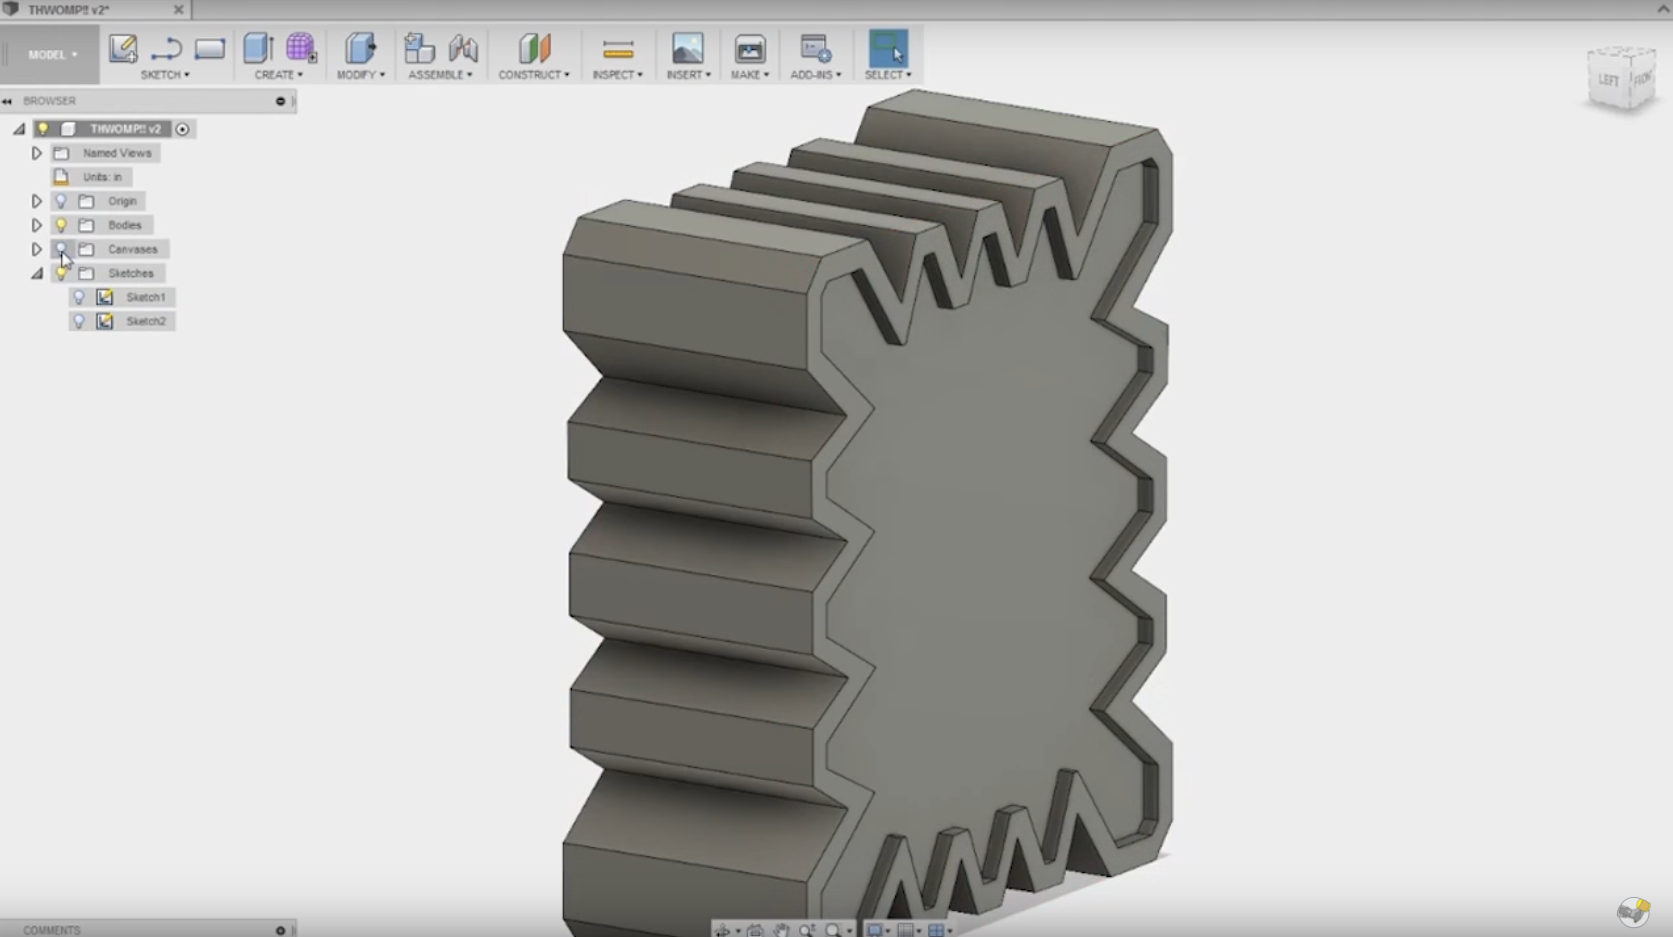Expand the Canvases folder
The height and width of the screenshot is (937, 1673).
pyautogui.click(x=37, y=249)
